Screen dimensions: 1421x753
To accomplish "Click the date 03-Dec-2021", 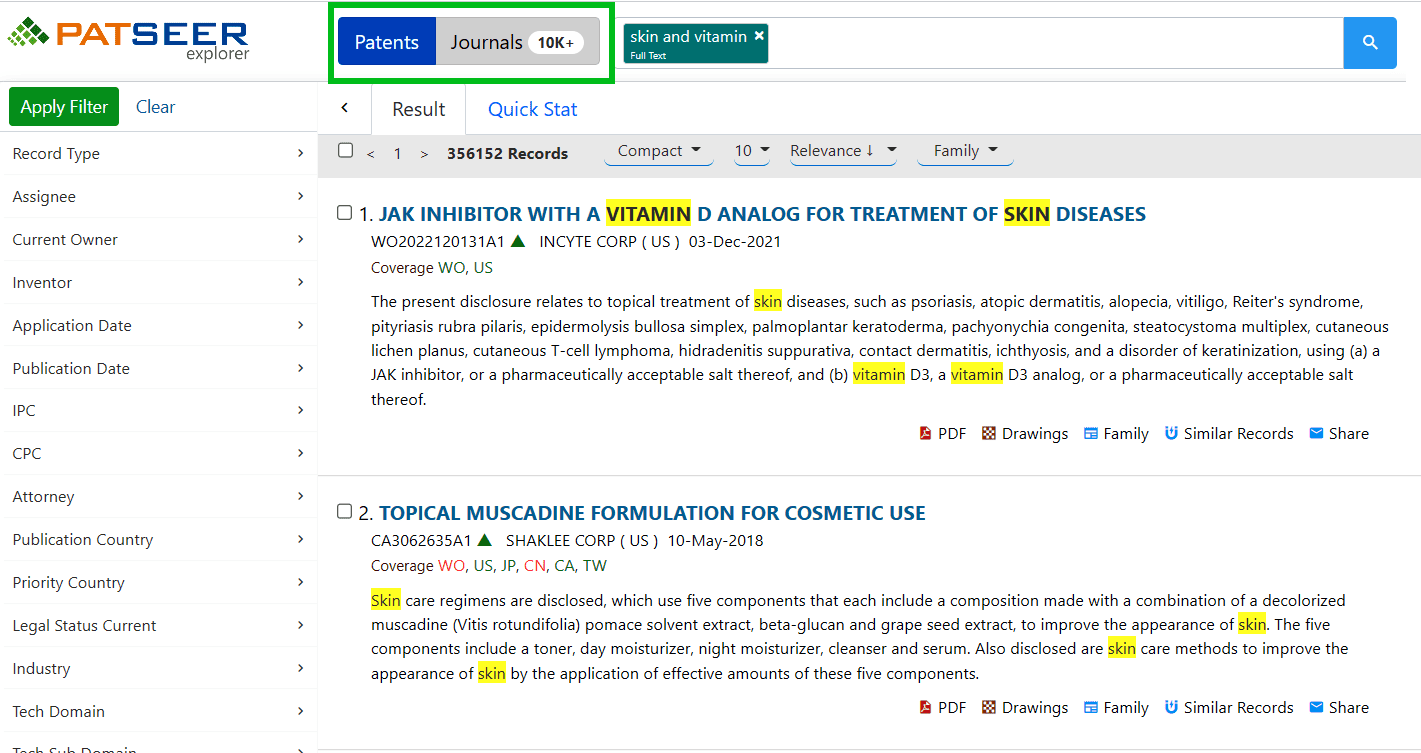I will pos(735,242).
